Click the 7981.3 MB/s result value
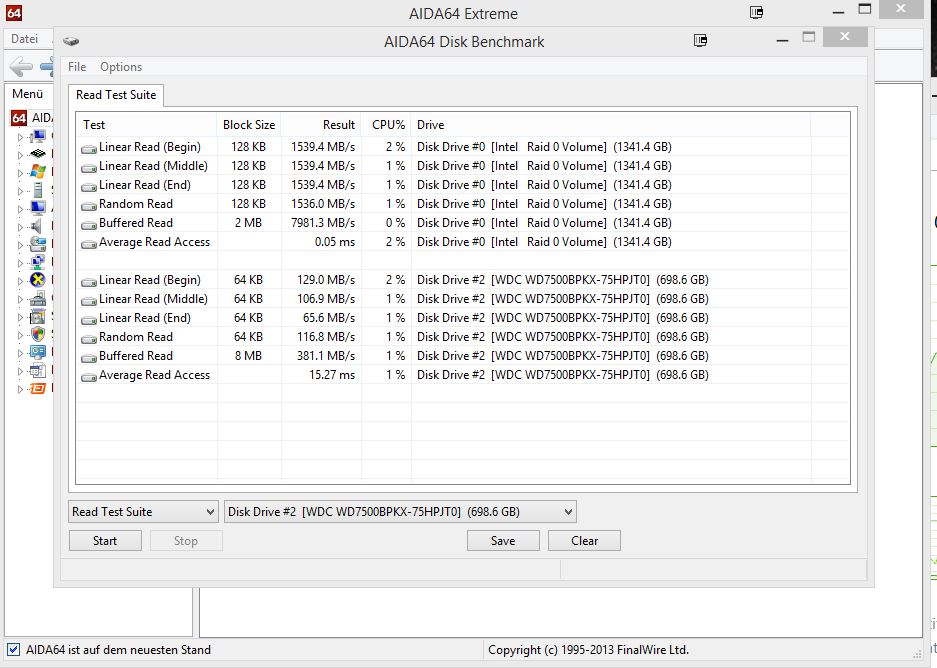This screenshot has width=937, height=668. [323, 223]
